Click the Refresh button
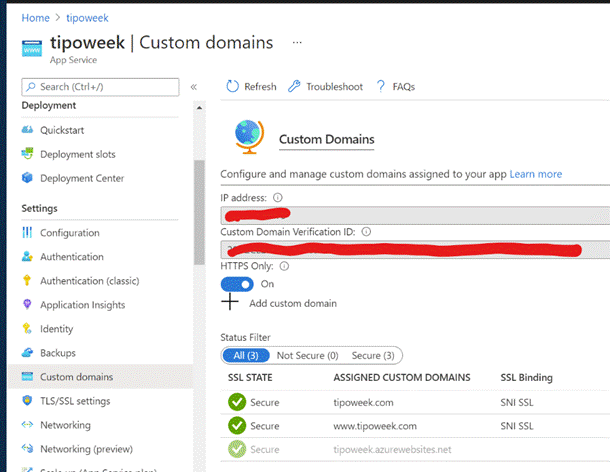 251,87
